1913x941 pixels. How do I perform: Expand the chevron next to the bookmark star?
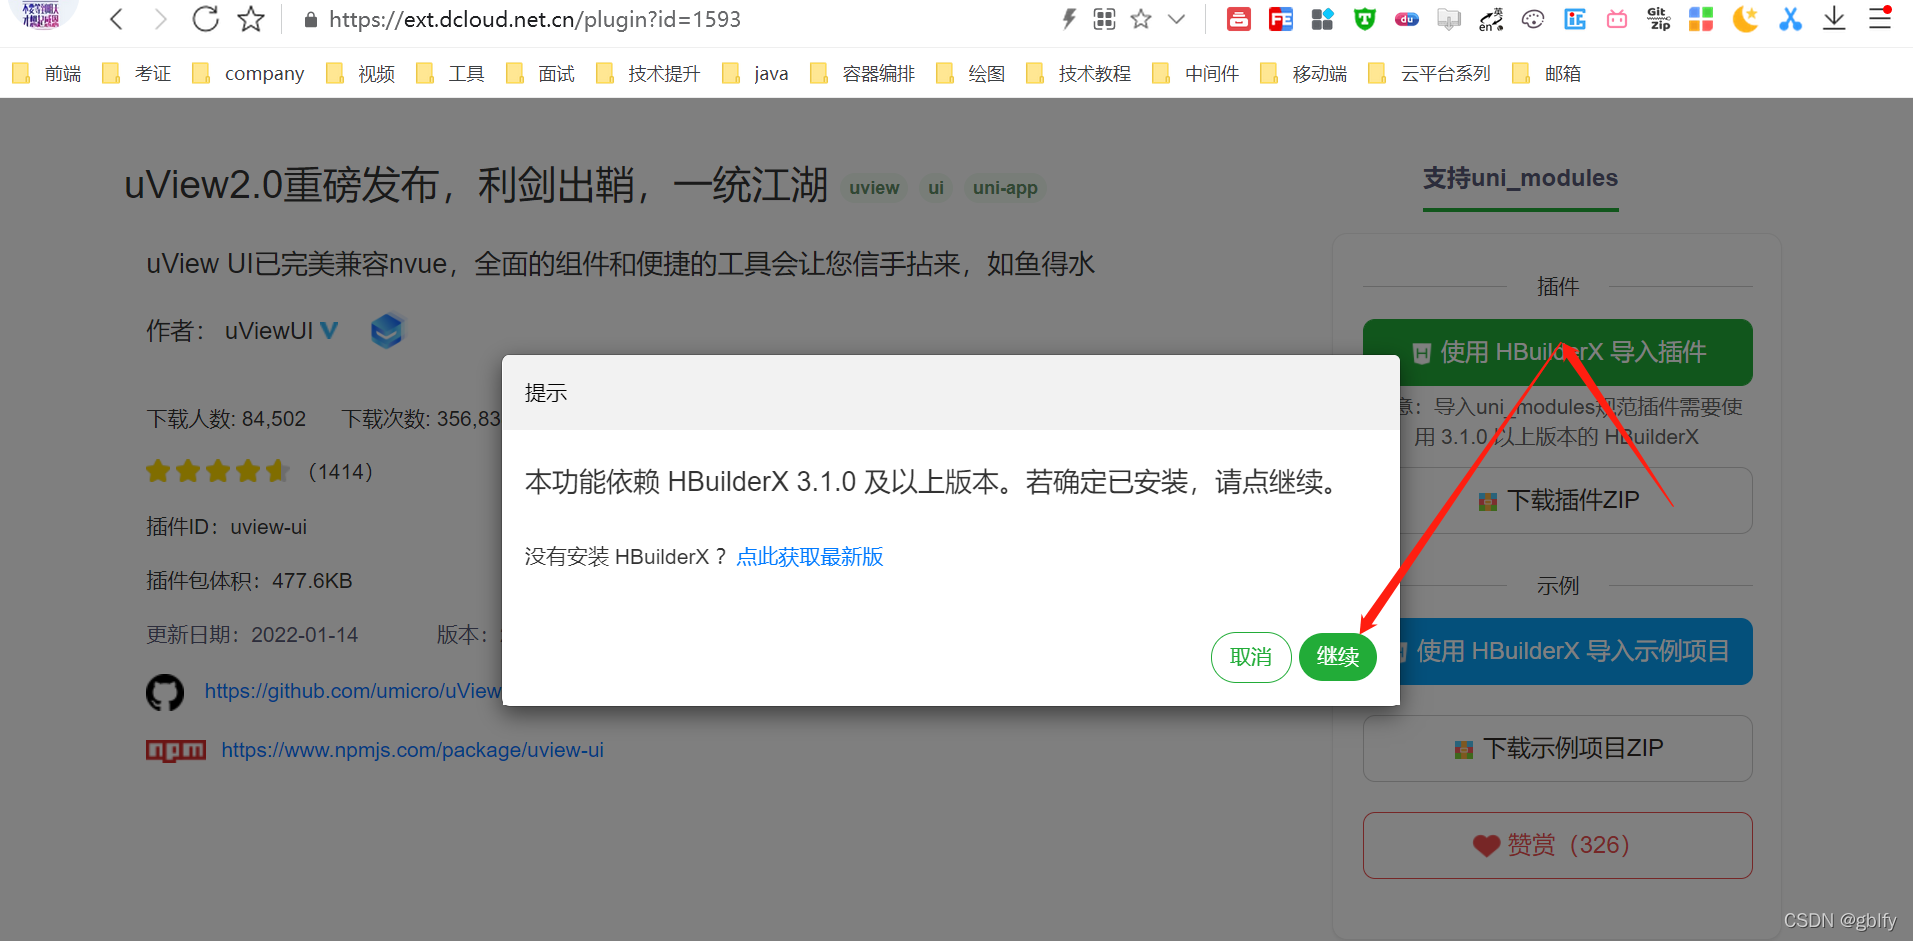pos(1177,18)
